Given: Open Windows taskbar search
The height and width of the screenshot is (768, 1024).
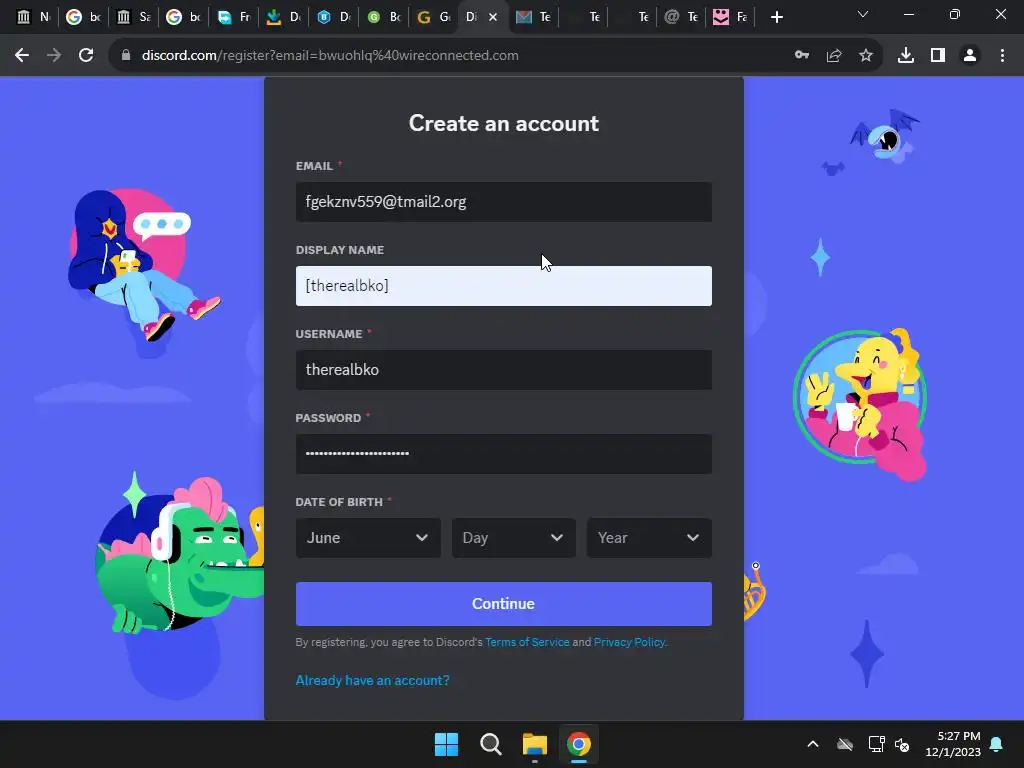Looking at the screenshot, I should click(x=490, y=744).
